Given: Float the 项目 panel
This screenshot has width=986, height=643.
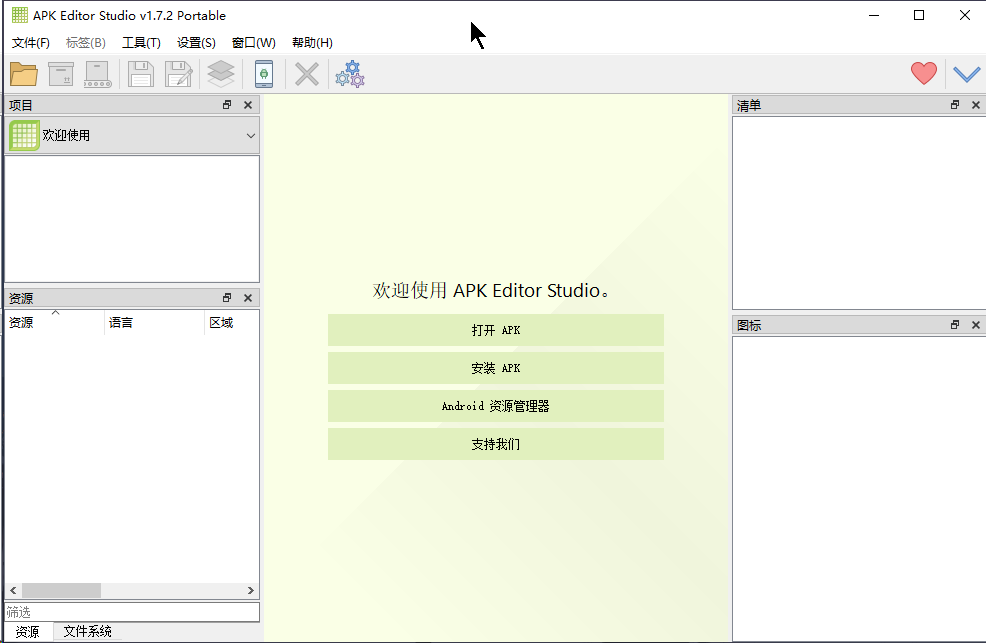Looking at the screenshot, I should (227, 105).
